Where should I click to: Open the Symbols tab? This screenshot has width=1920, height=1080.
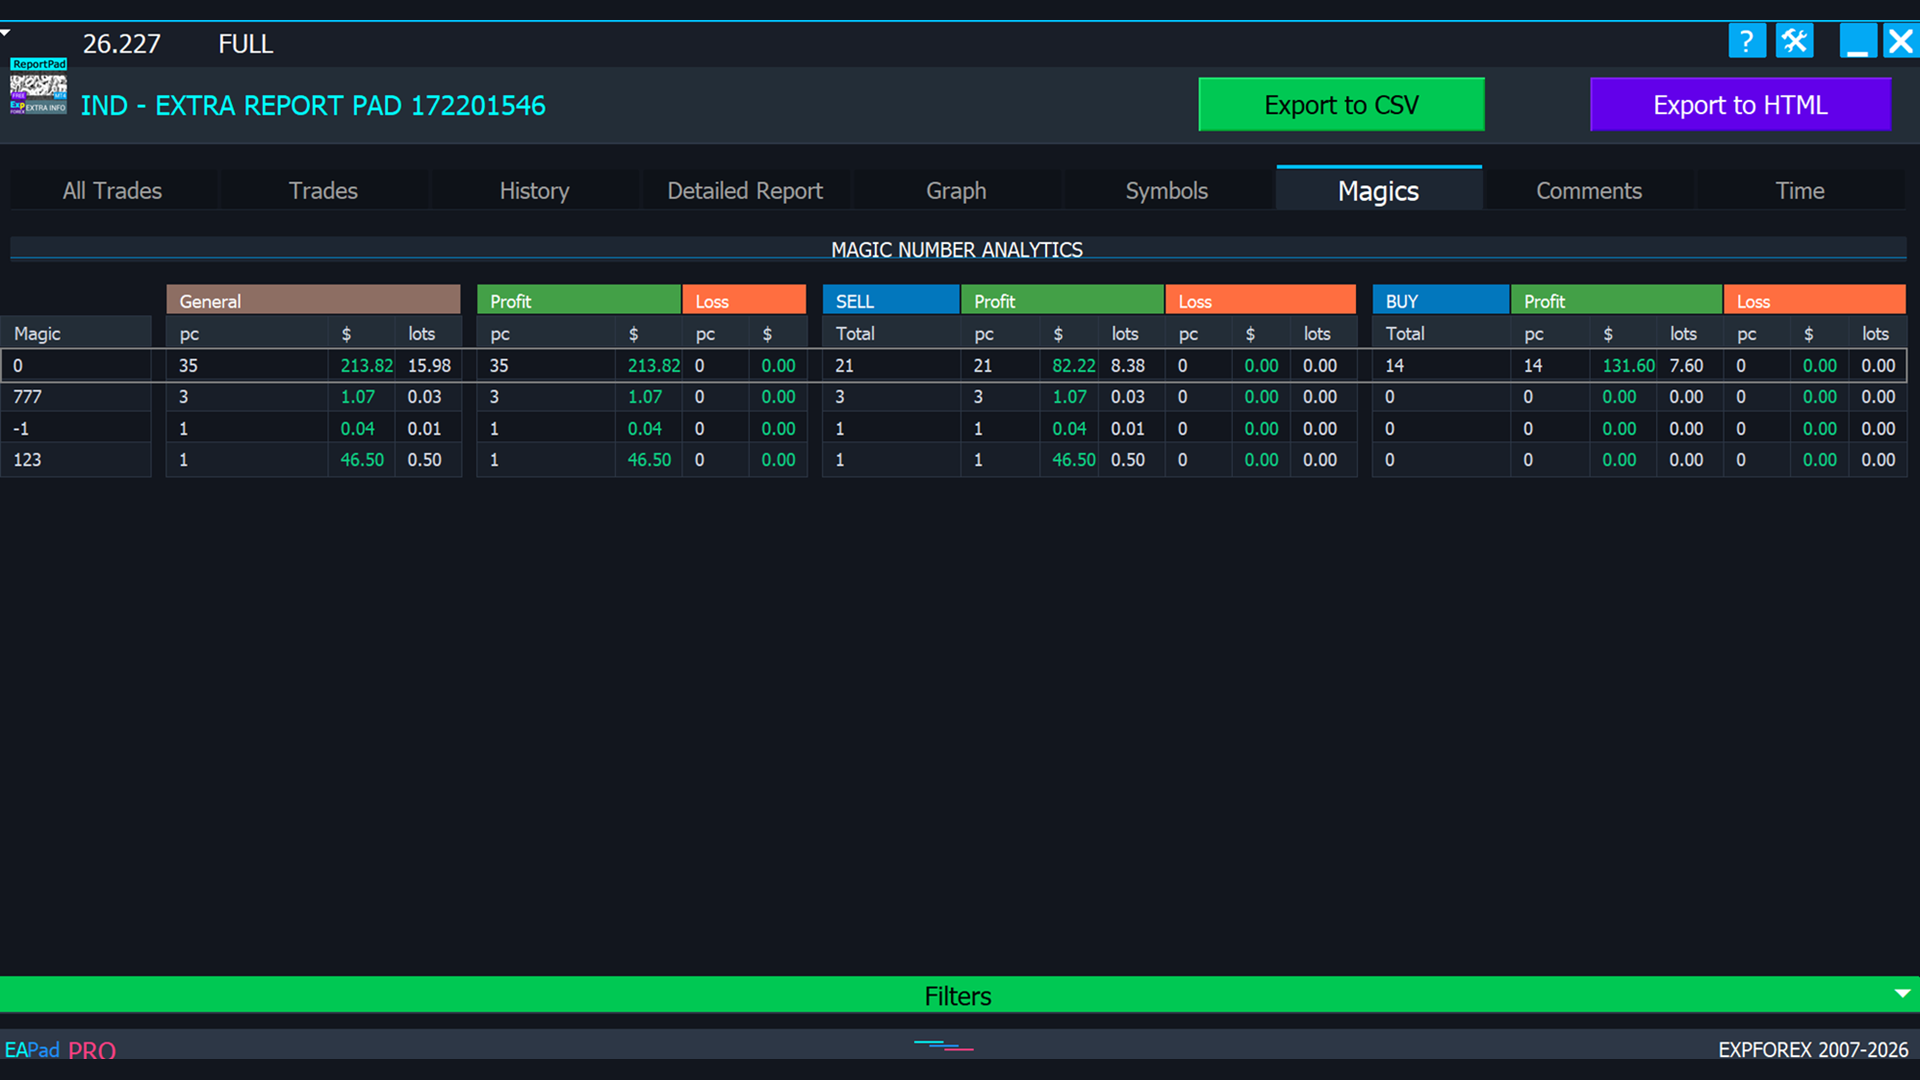[x=1166, y=191]
